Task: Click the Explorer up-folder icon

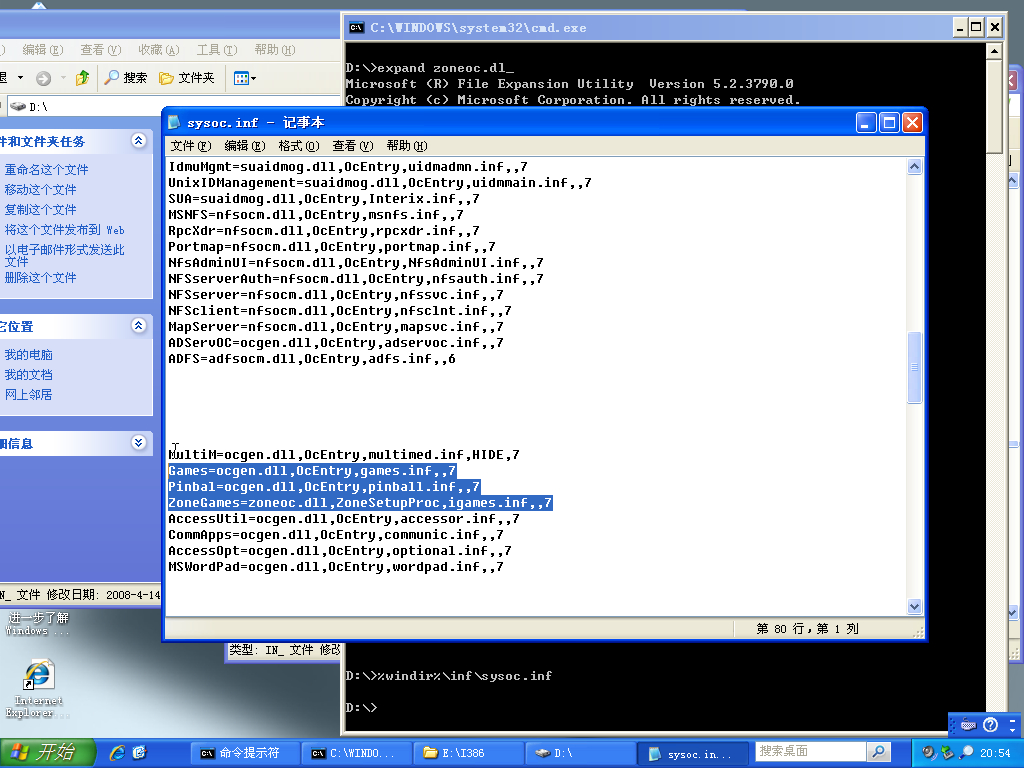Action: pos(82,78)
